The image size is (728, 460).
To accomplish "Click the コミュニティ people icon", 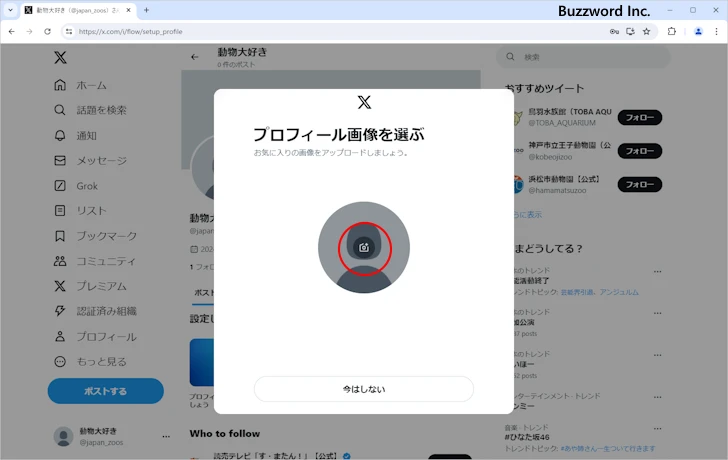I will pyautogui.click(x=60, y=261).
